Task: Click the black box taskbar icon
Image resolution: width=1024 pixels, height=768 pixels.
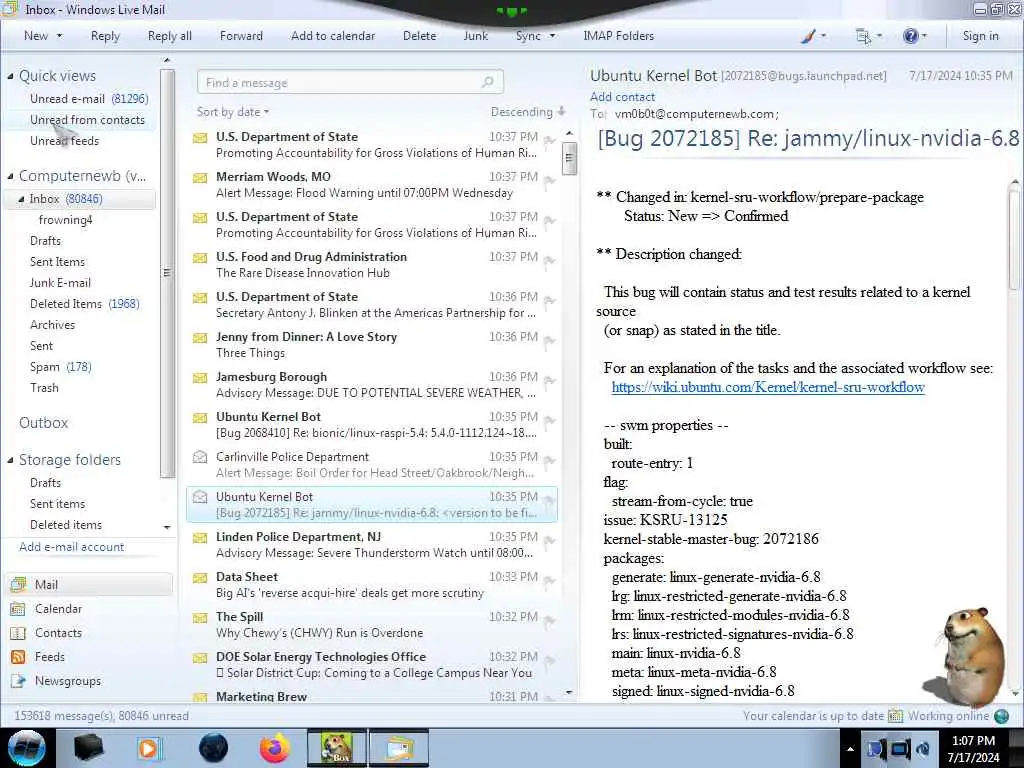Action: pos(88,748)
